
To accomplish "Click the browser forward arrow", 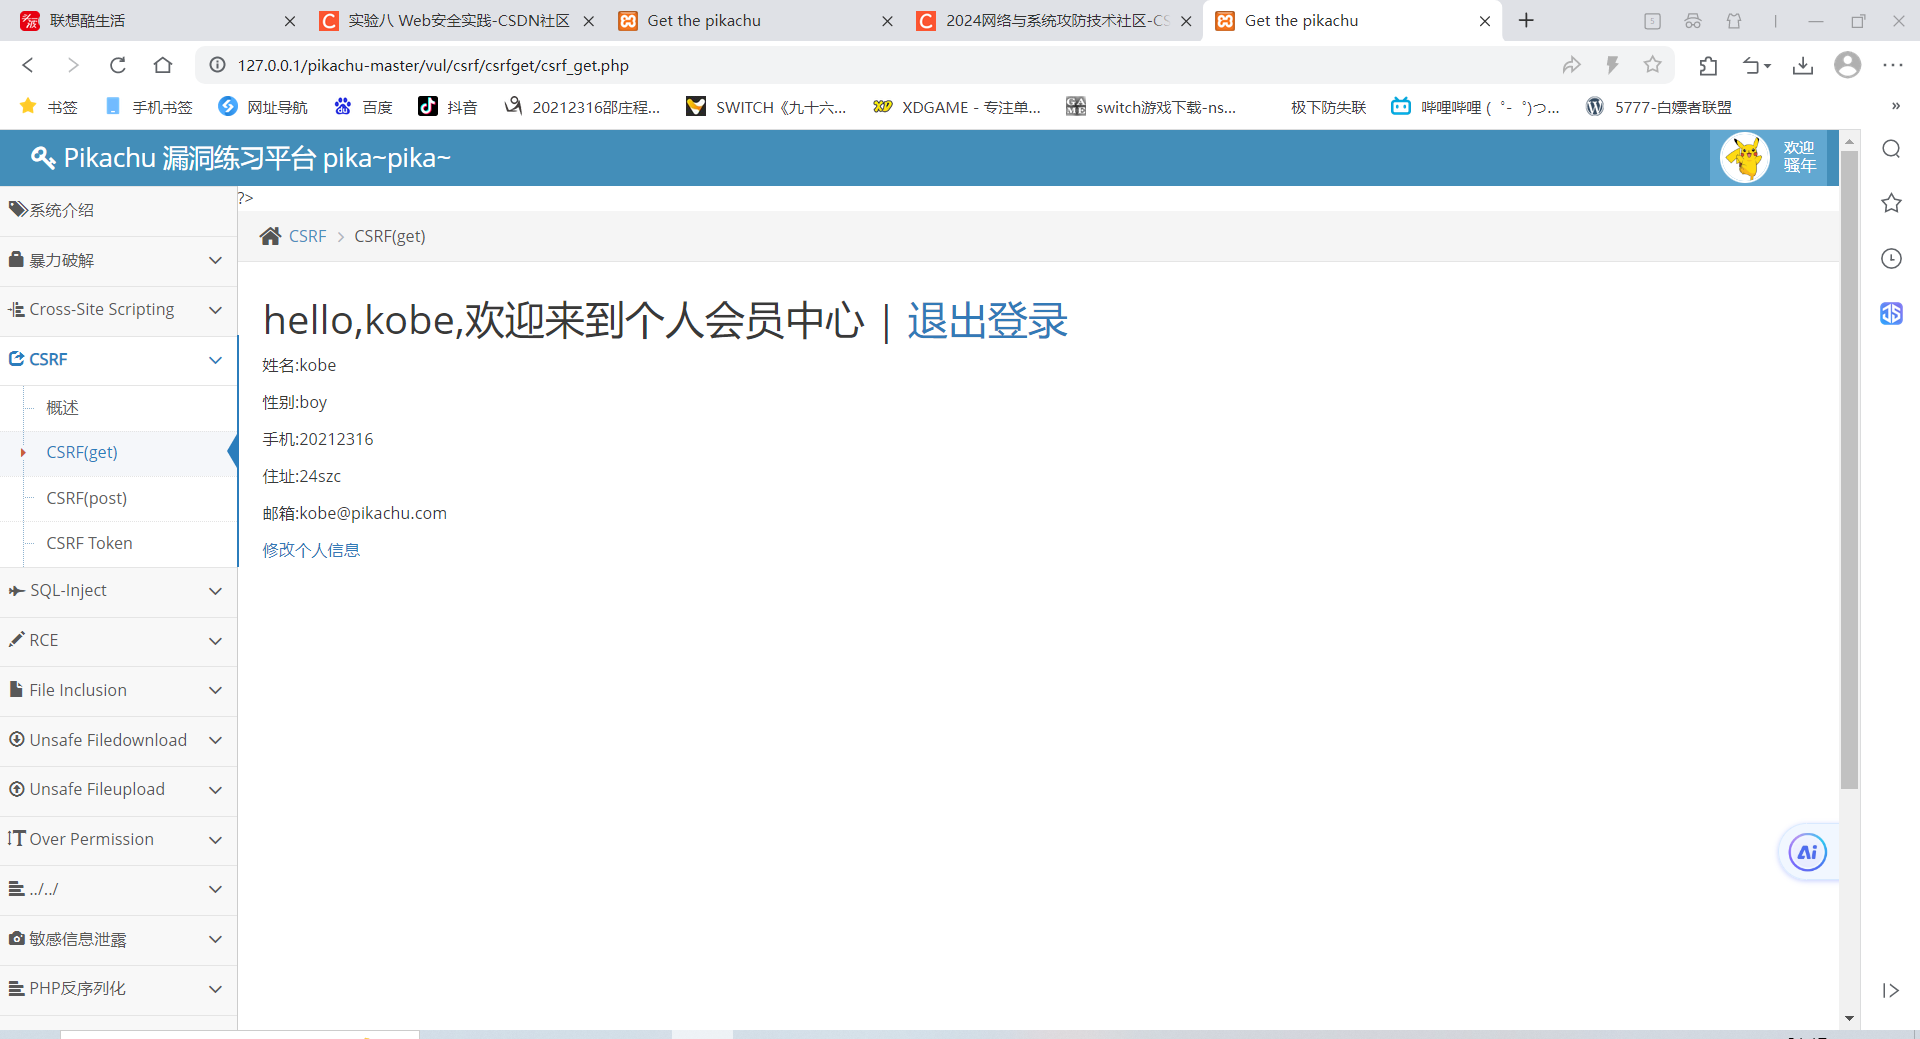I will tap(73, 65).
